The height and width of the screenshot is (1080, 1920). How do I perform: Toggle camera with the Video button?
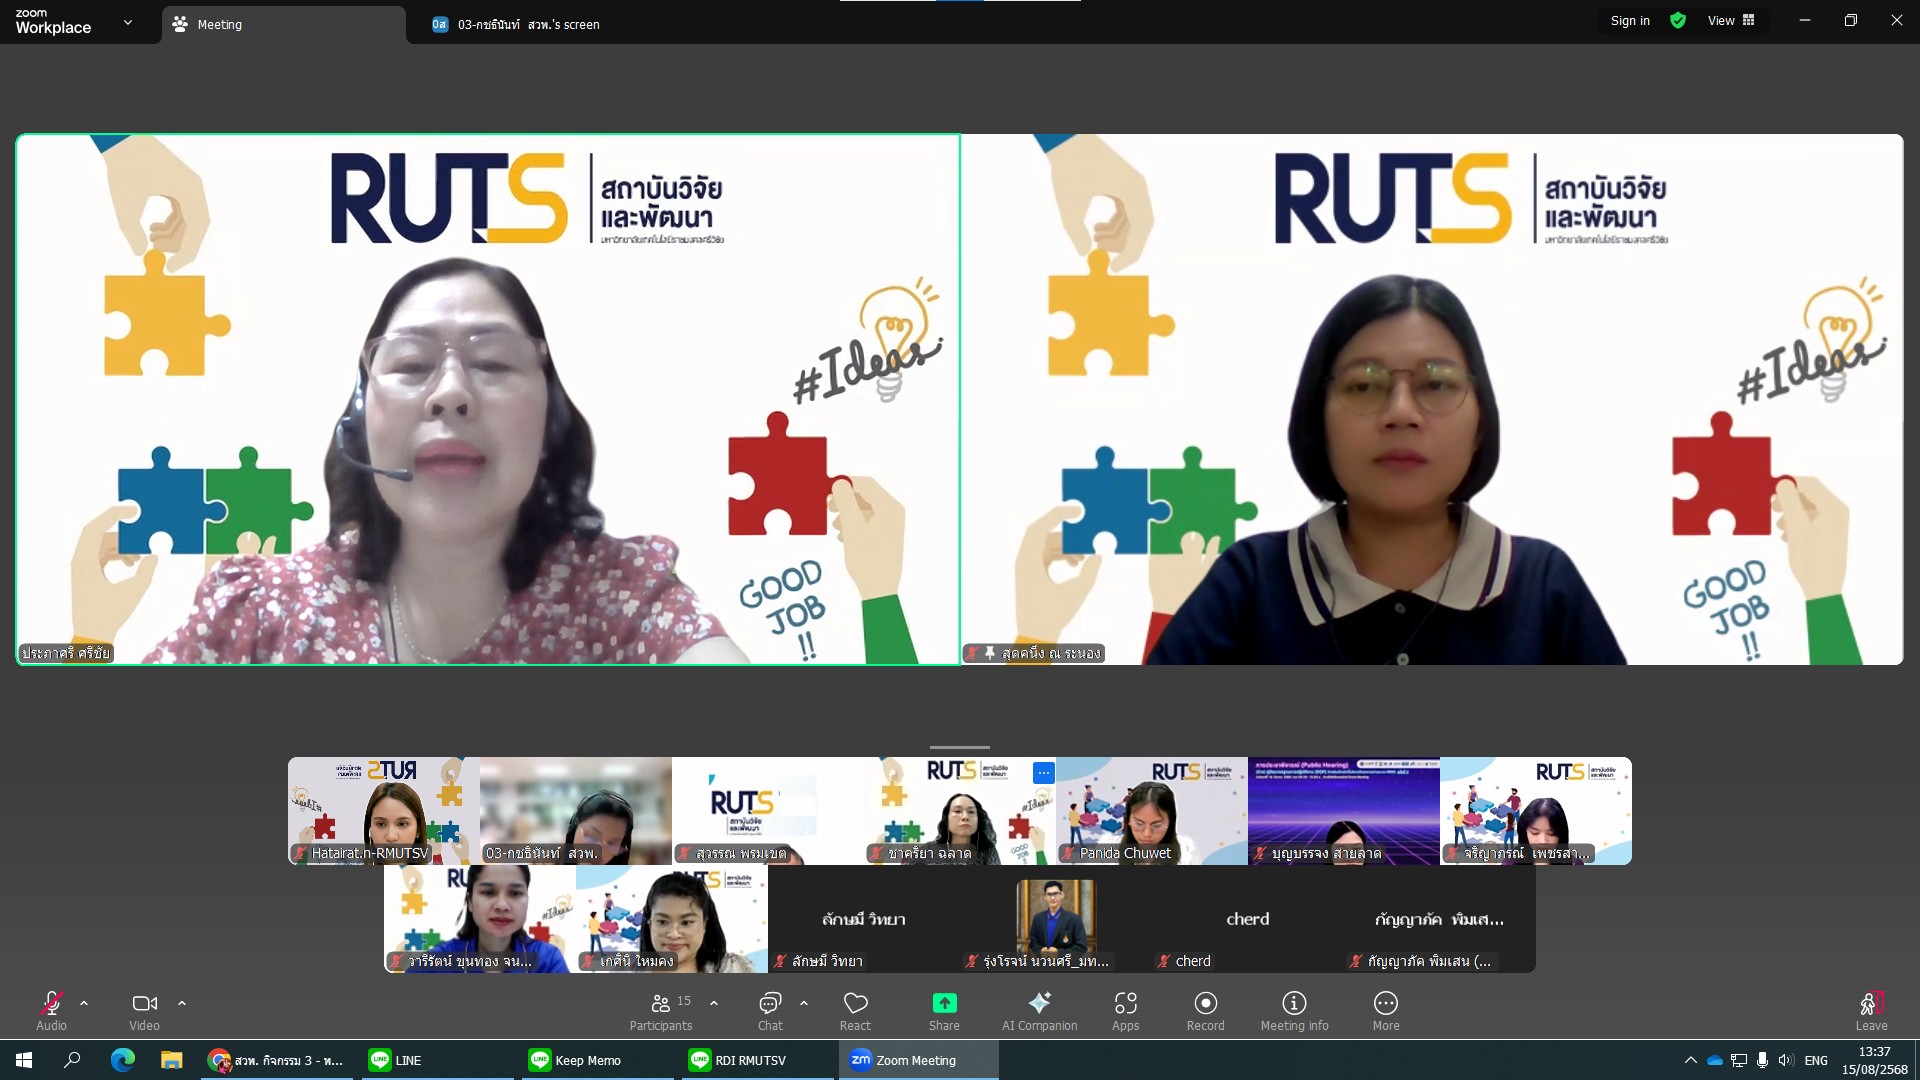pos(144,1010)
